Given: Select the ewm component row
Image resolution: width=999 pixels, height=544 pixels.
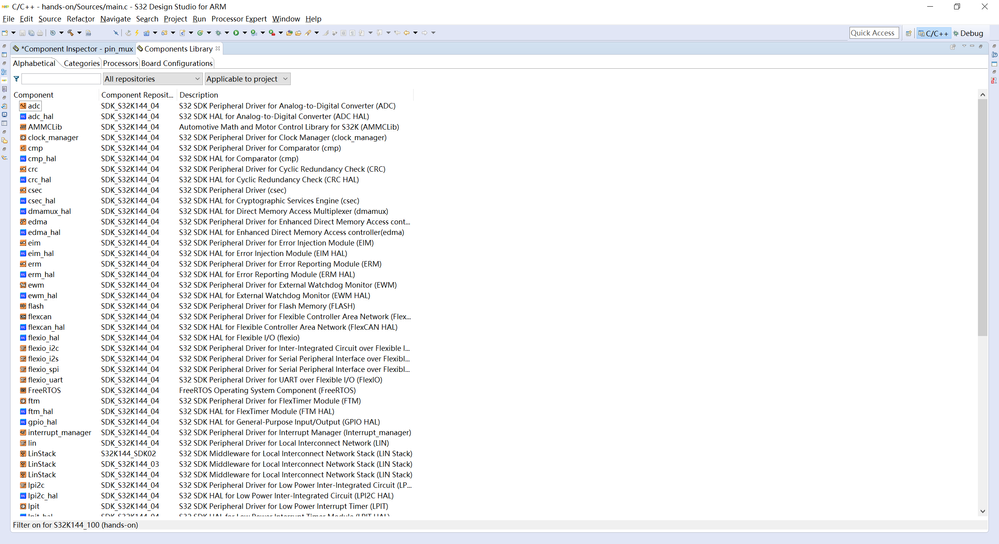Looking at the screenshot, I should pos(213,285).
